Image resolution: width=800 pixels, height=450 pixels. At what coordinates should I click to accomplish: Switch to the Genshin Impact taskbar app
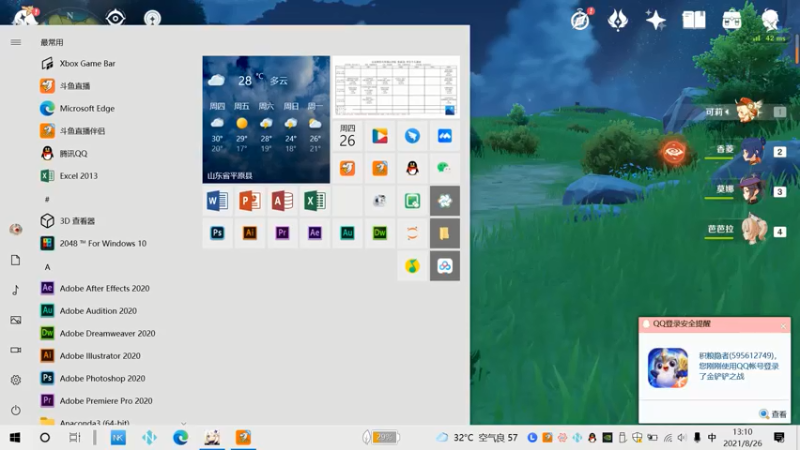(x=212, y=438)
